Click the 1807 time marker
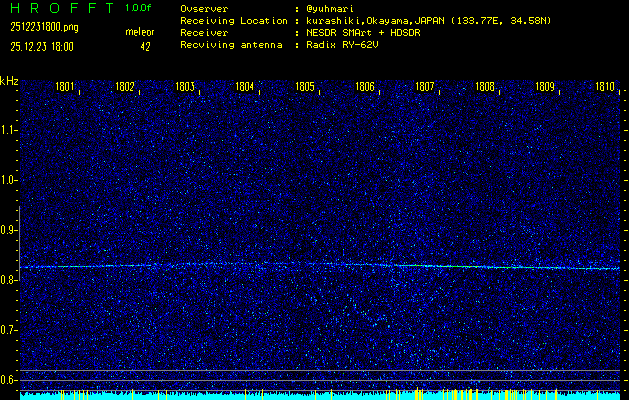 point(425,87)
